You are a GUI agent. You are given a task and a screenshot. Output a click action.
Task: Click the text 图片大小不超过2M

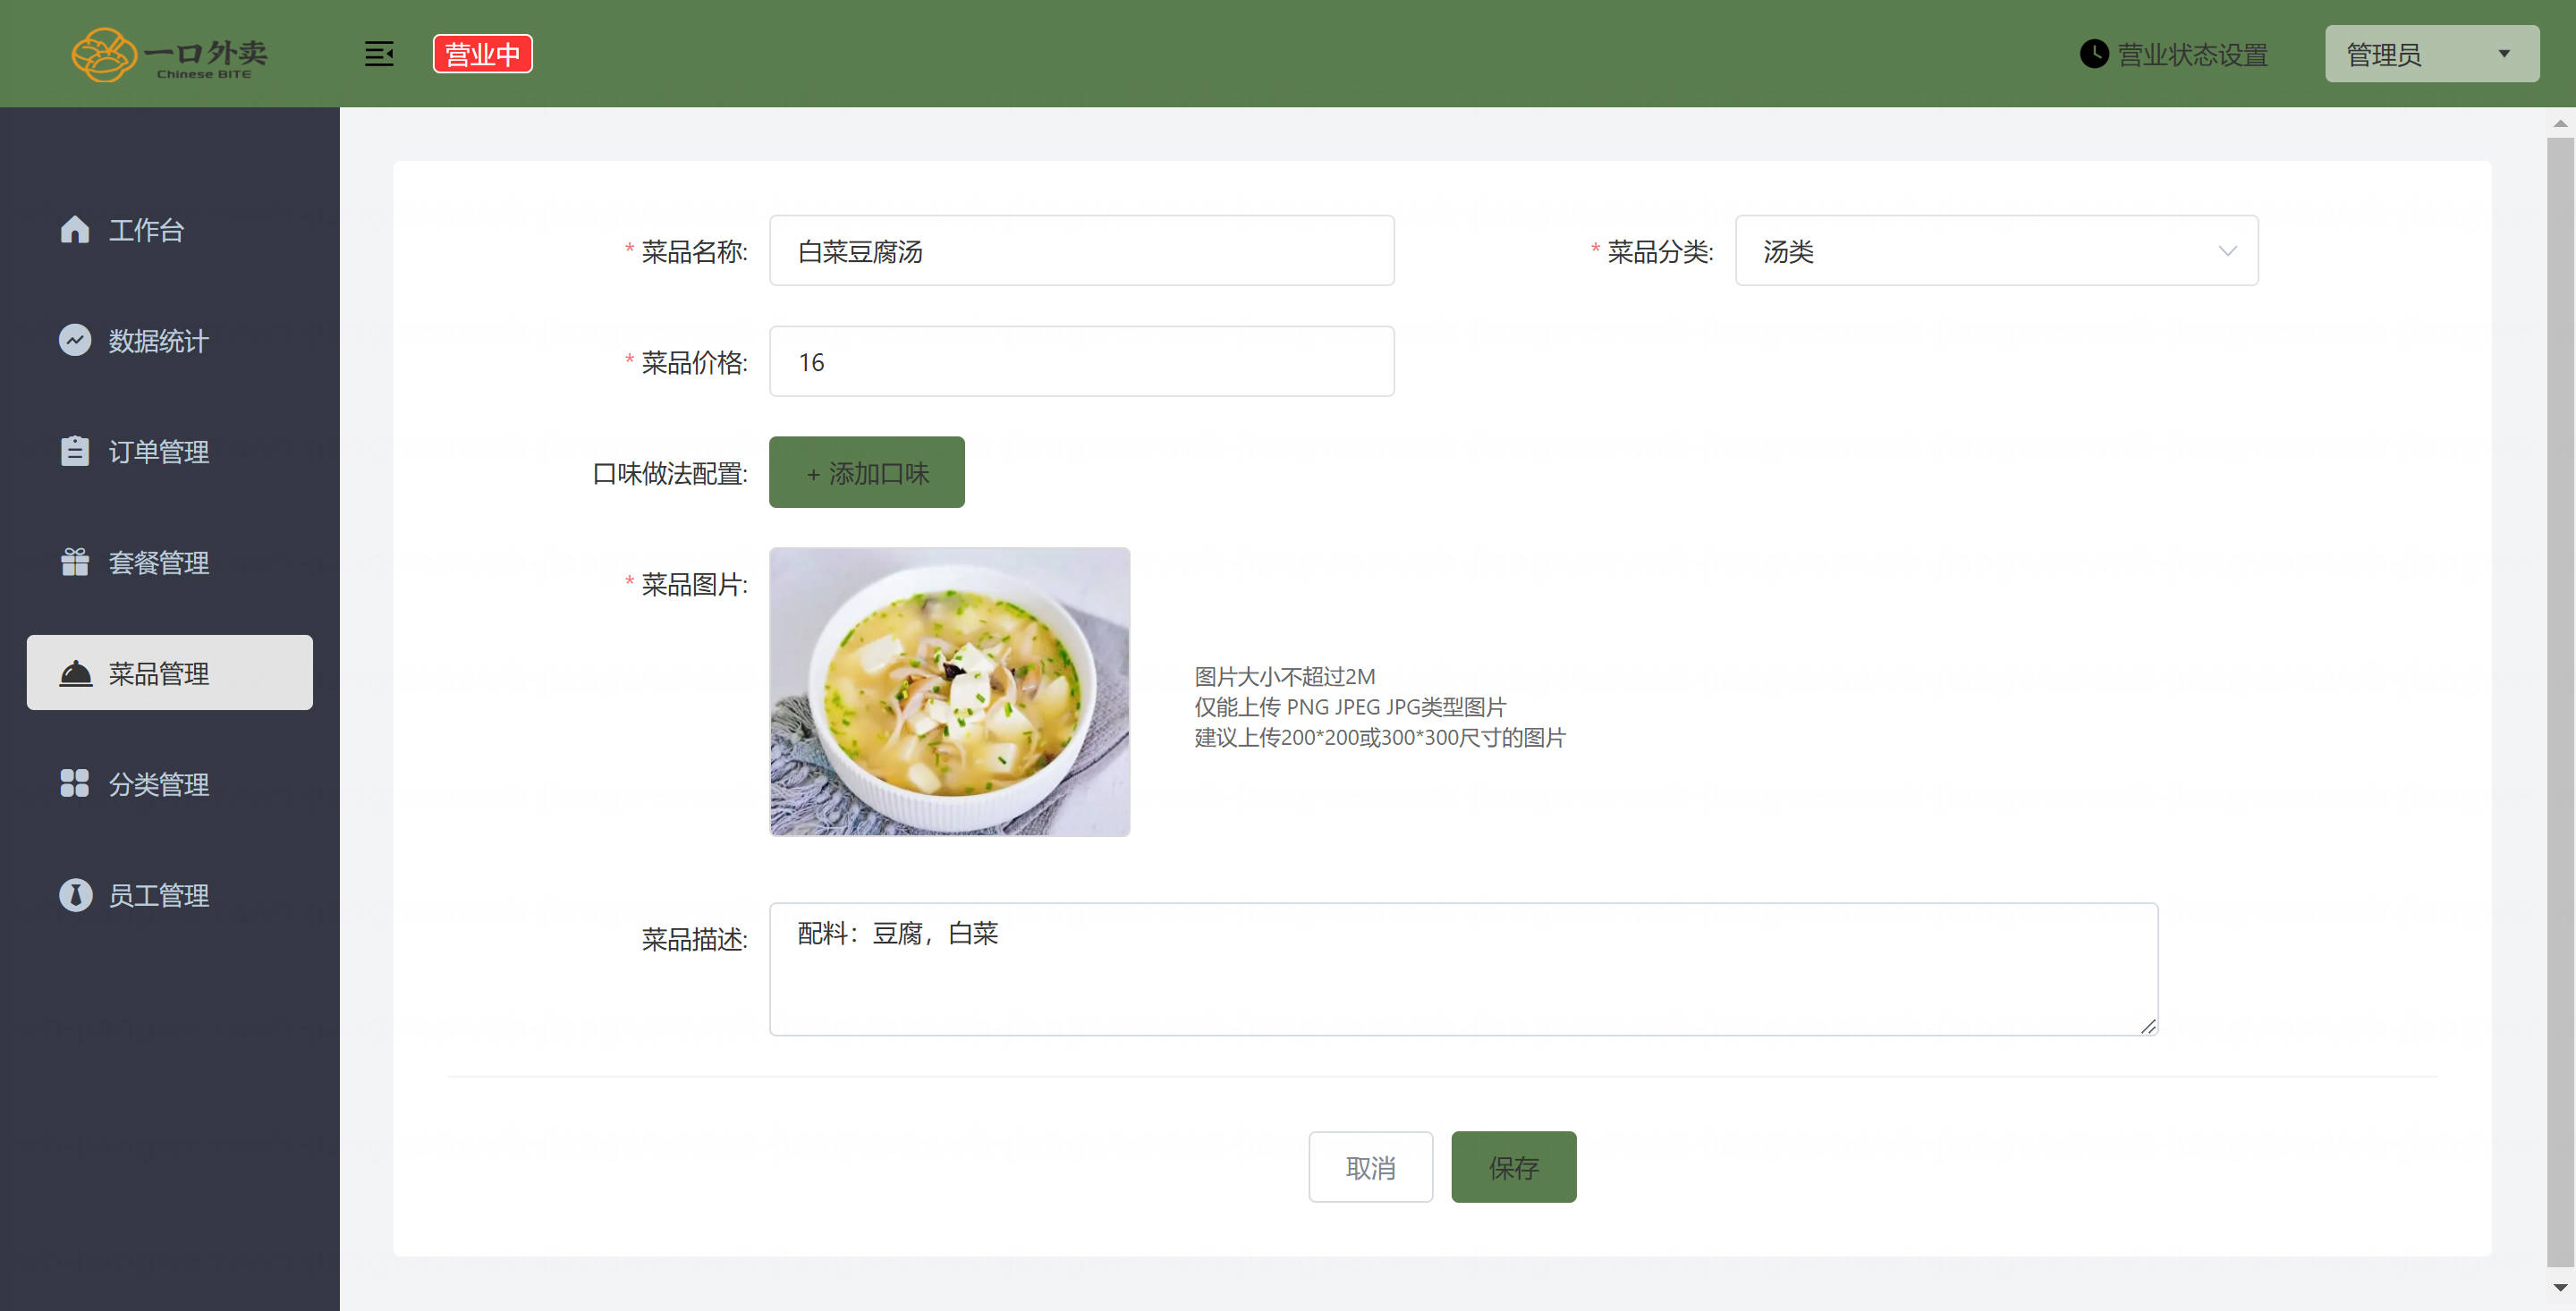(x=1285, y=677)
